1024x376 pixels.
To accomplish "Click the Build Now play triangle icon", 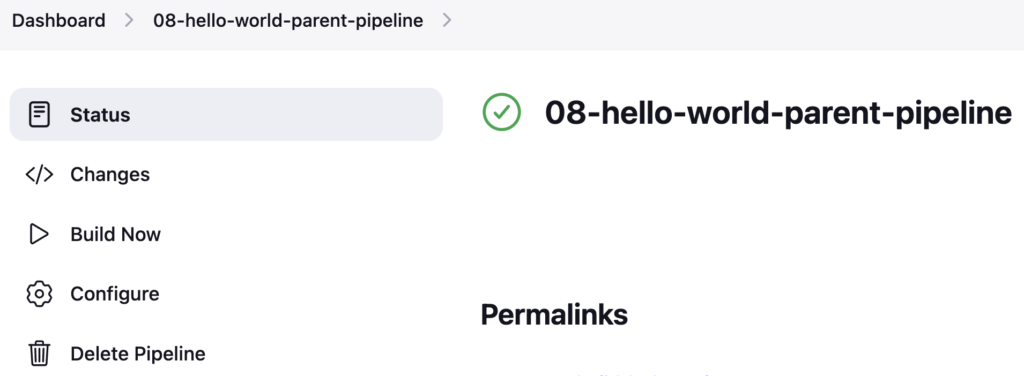I will point(39,234).
